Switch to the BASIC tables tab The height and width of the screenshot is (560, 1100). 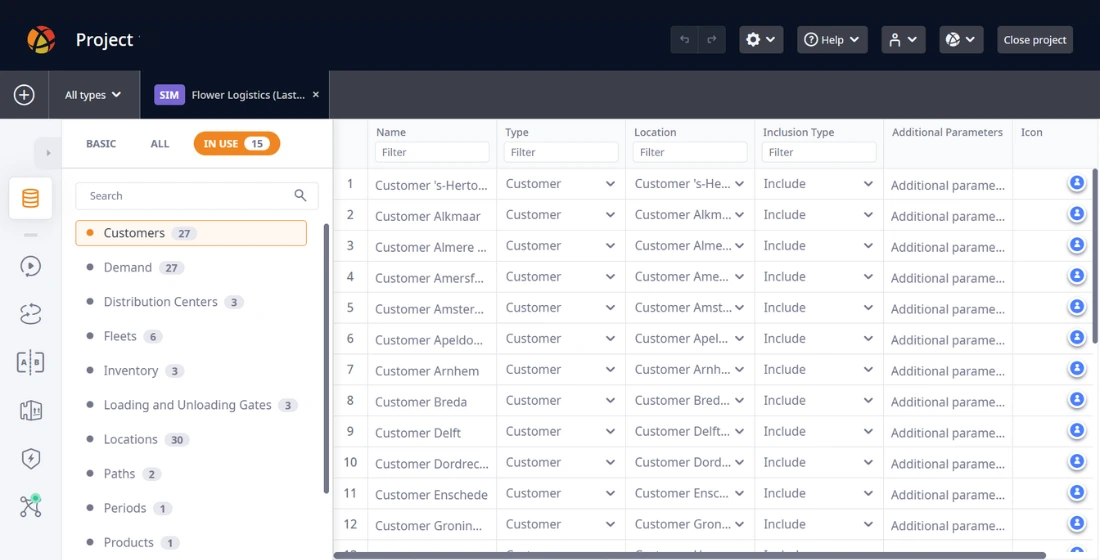(101, 144)
